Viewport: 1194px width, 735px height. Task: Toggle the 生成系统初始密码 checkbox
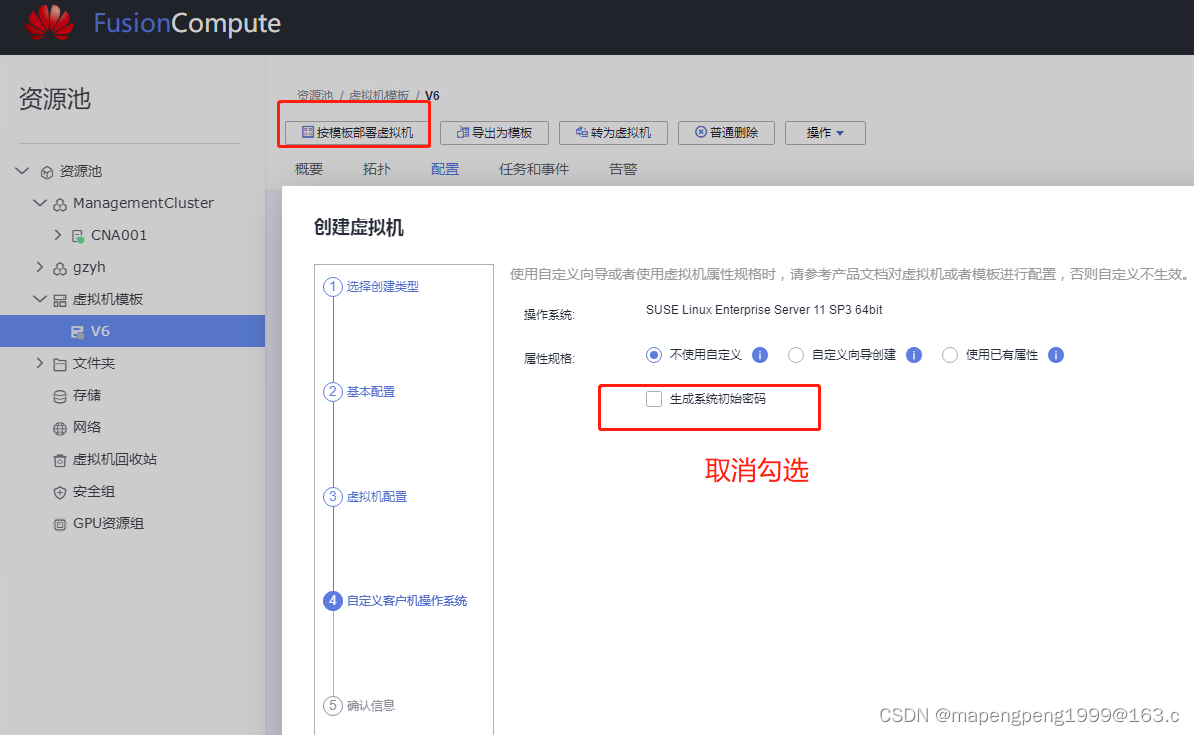tap(654, 399)
